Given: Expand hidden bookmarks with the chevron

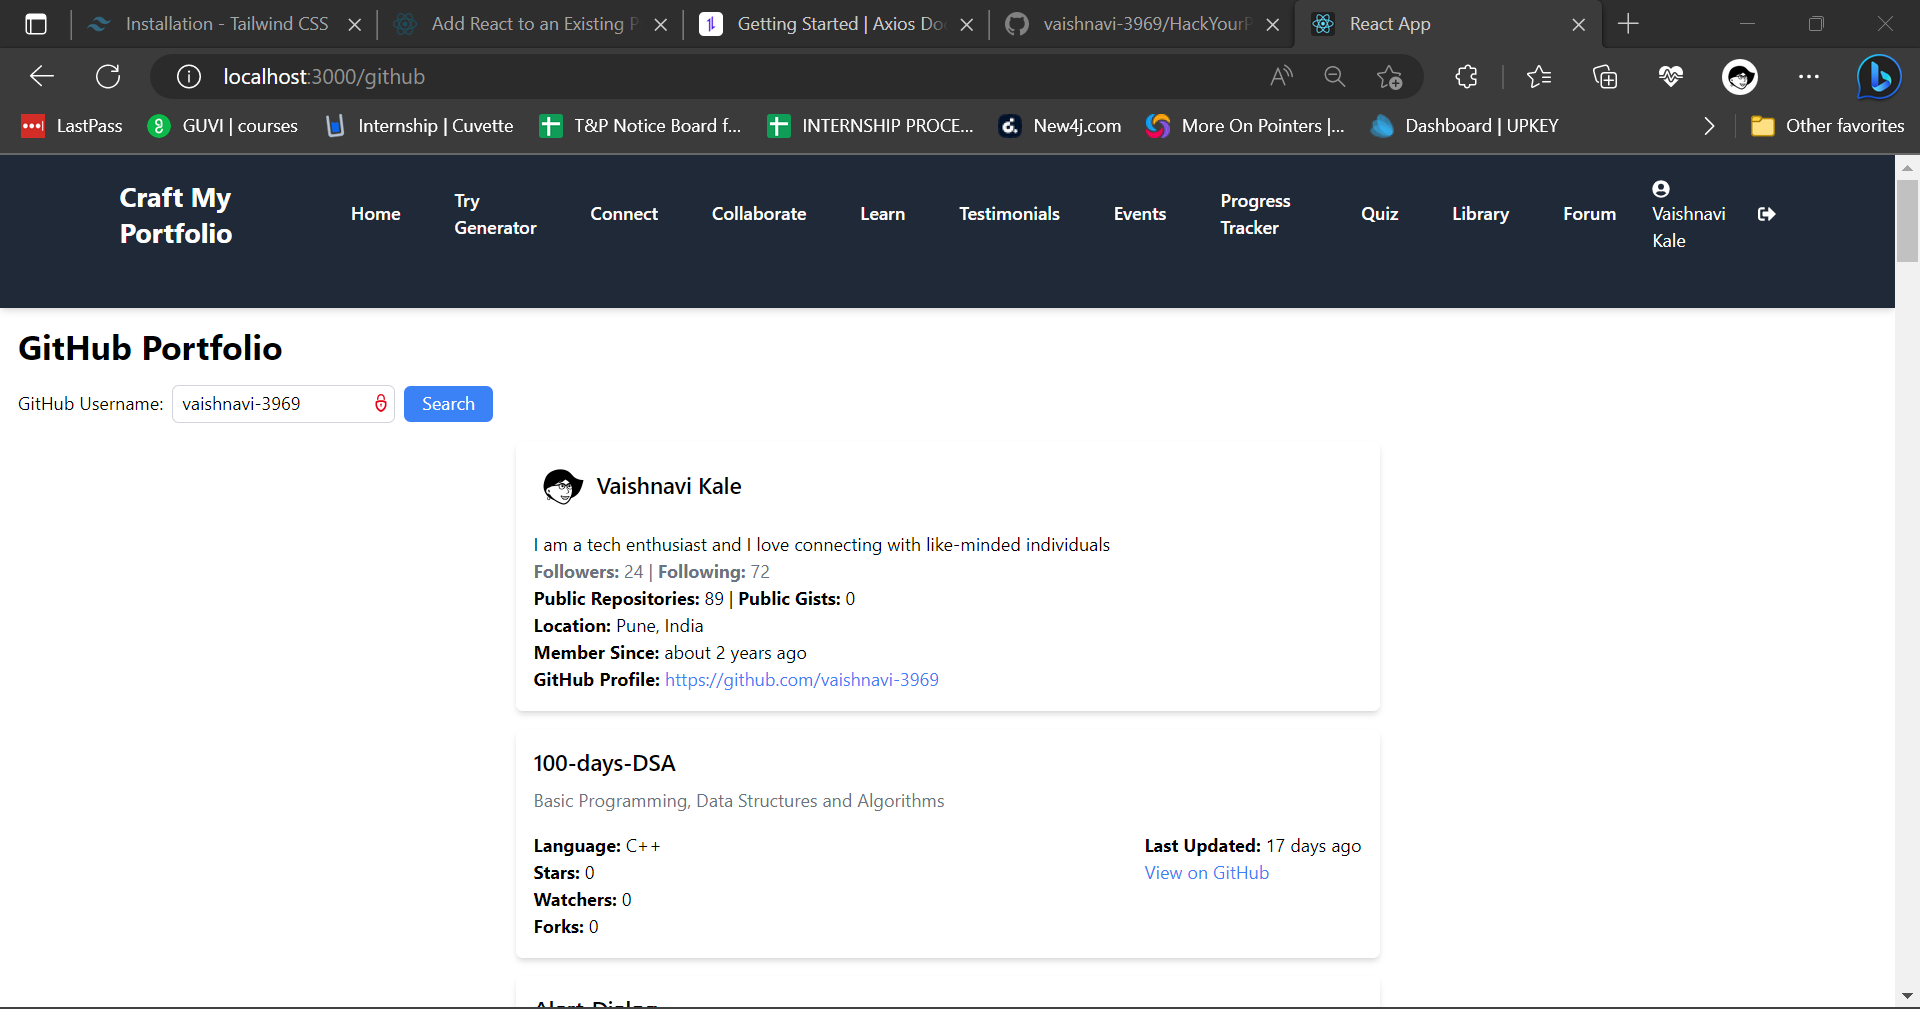Looking at the screenshot, I should (1708, 126).
